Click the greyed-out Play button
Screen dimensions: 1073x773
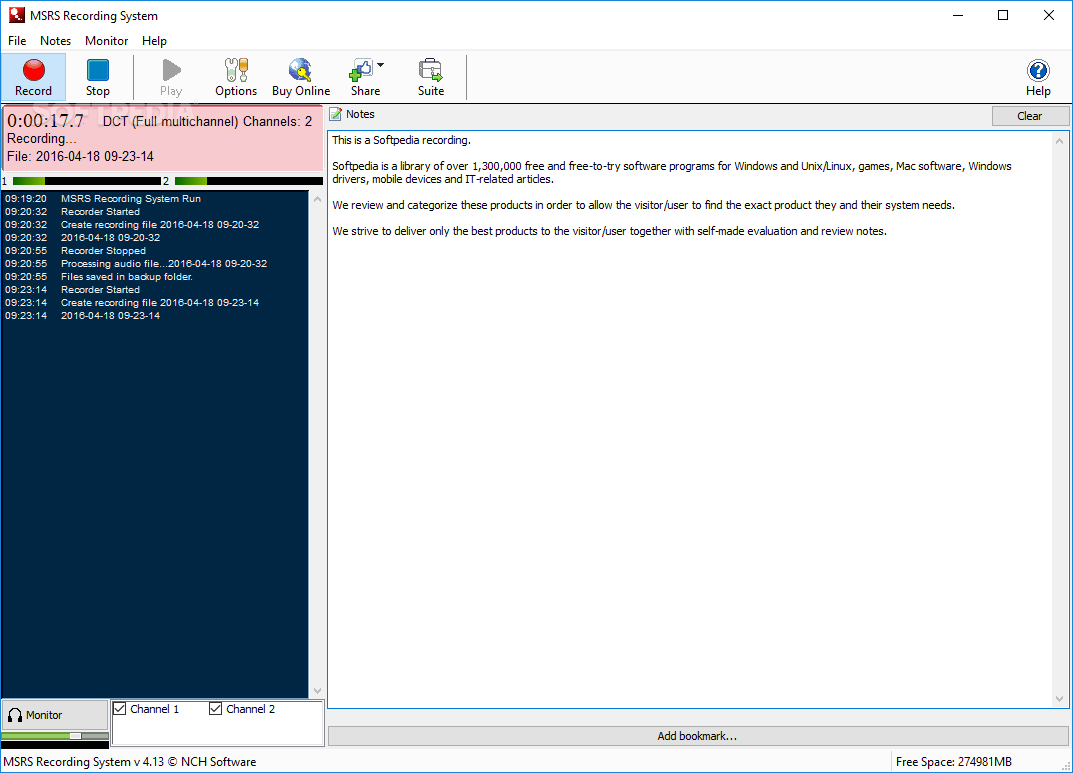[171, 77]
